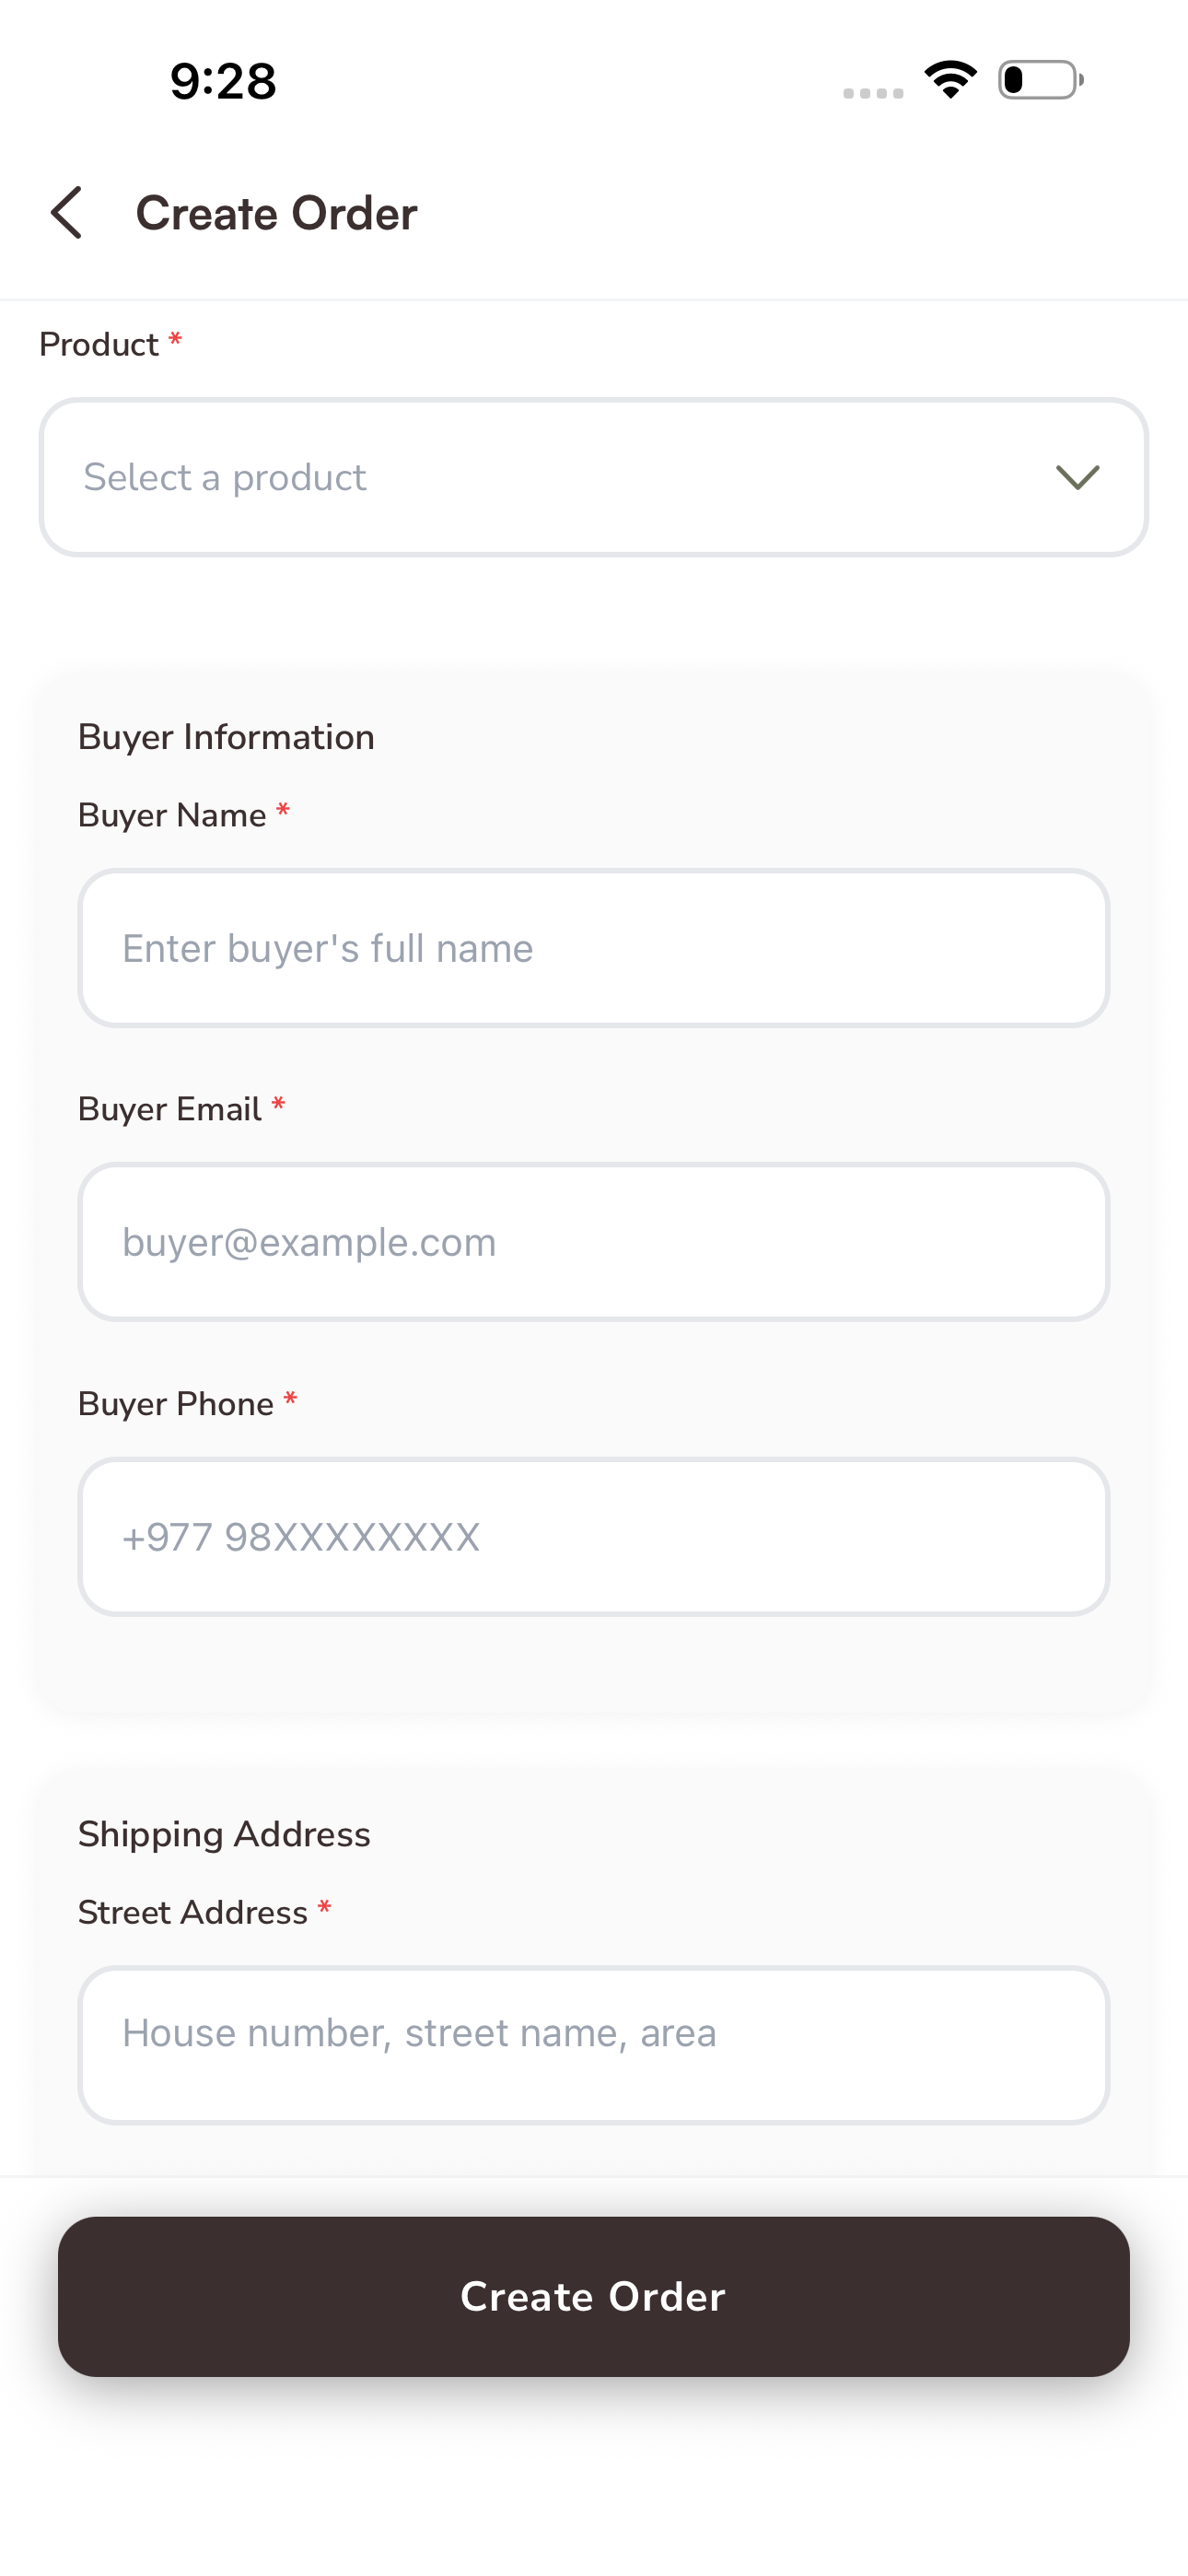Tap the street address input box
Screen dimensions: 1188x2576
coord(594,2032)
